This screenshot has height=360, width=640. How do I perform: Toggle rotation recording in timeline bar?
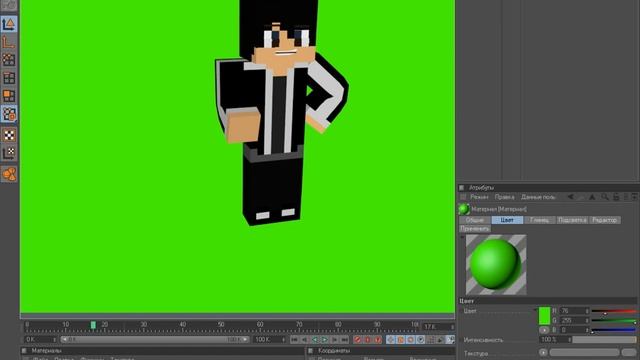click(411, 340)
